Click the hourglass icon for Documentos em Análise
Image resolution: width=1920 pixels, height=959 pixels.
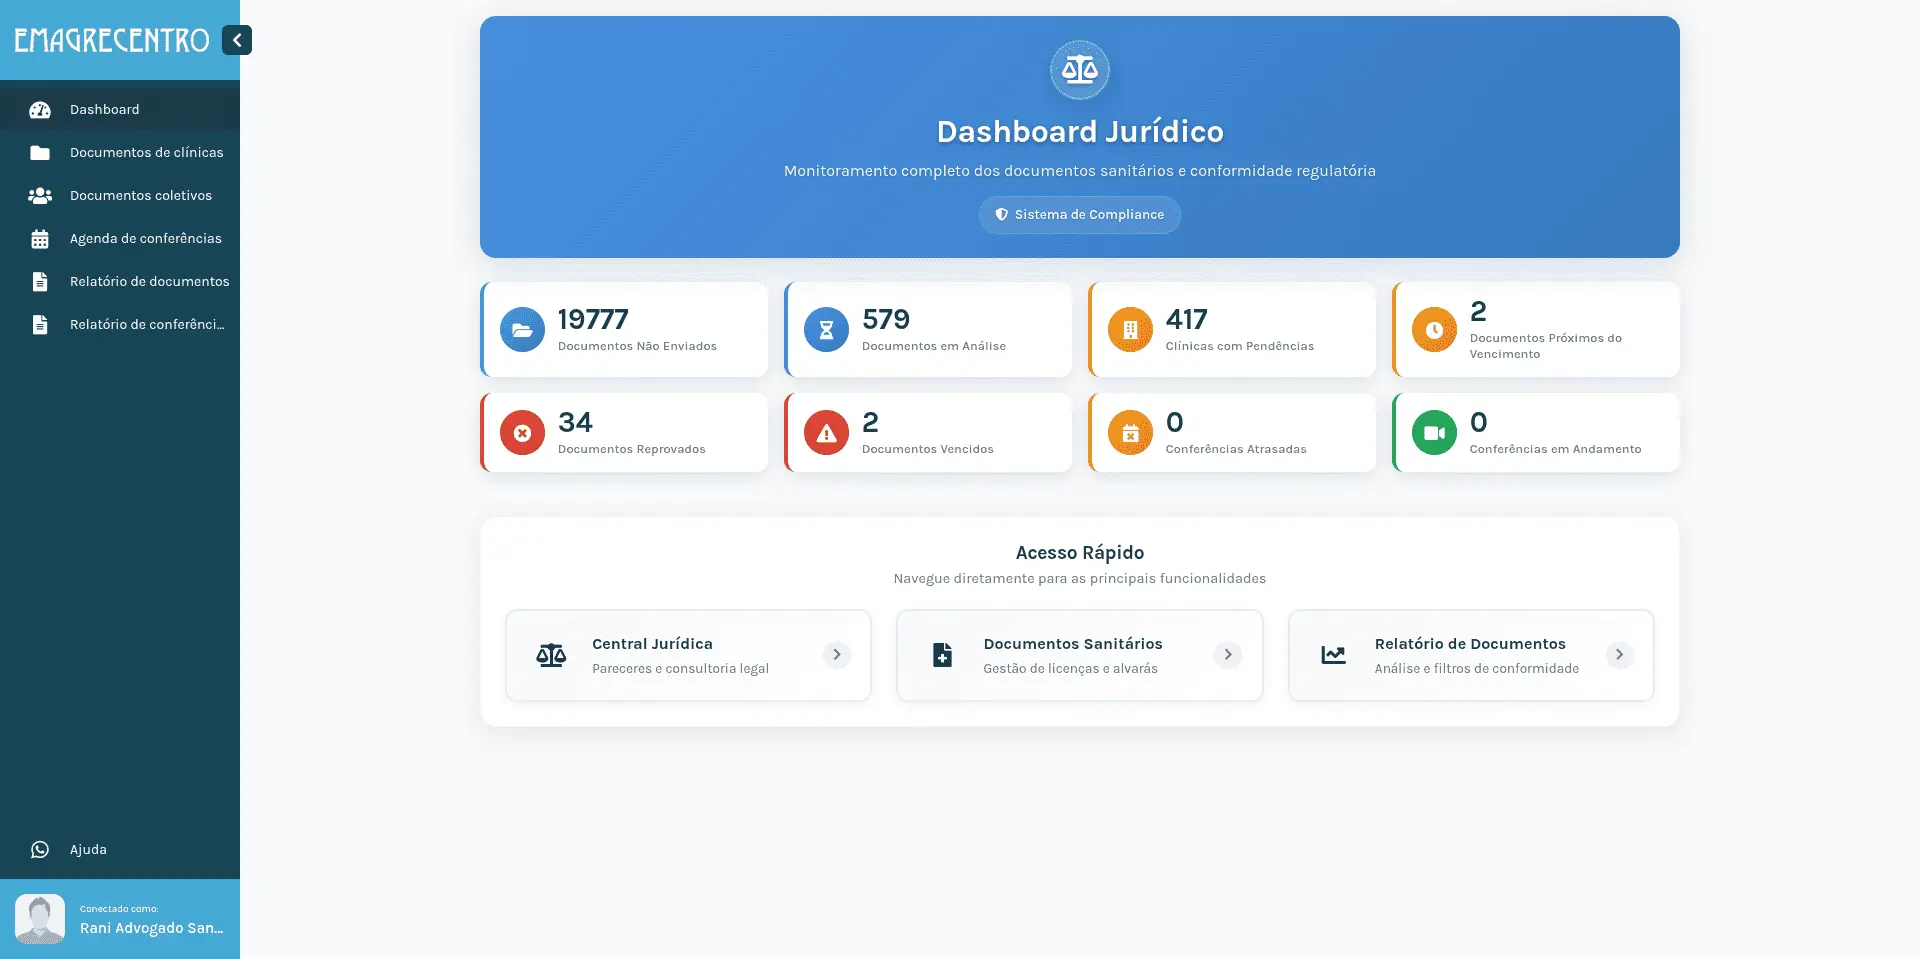826,330
